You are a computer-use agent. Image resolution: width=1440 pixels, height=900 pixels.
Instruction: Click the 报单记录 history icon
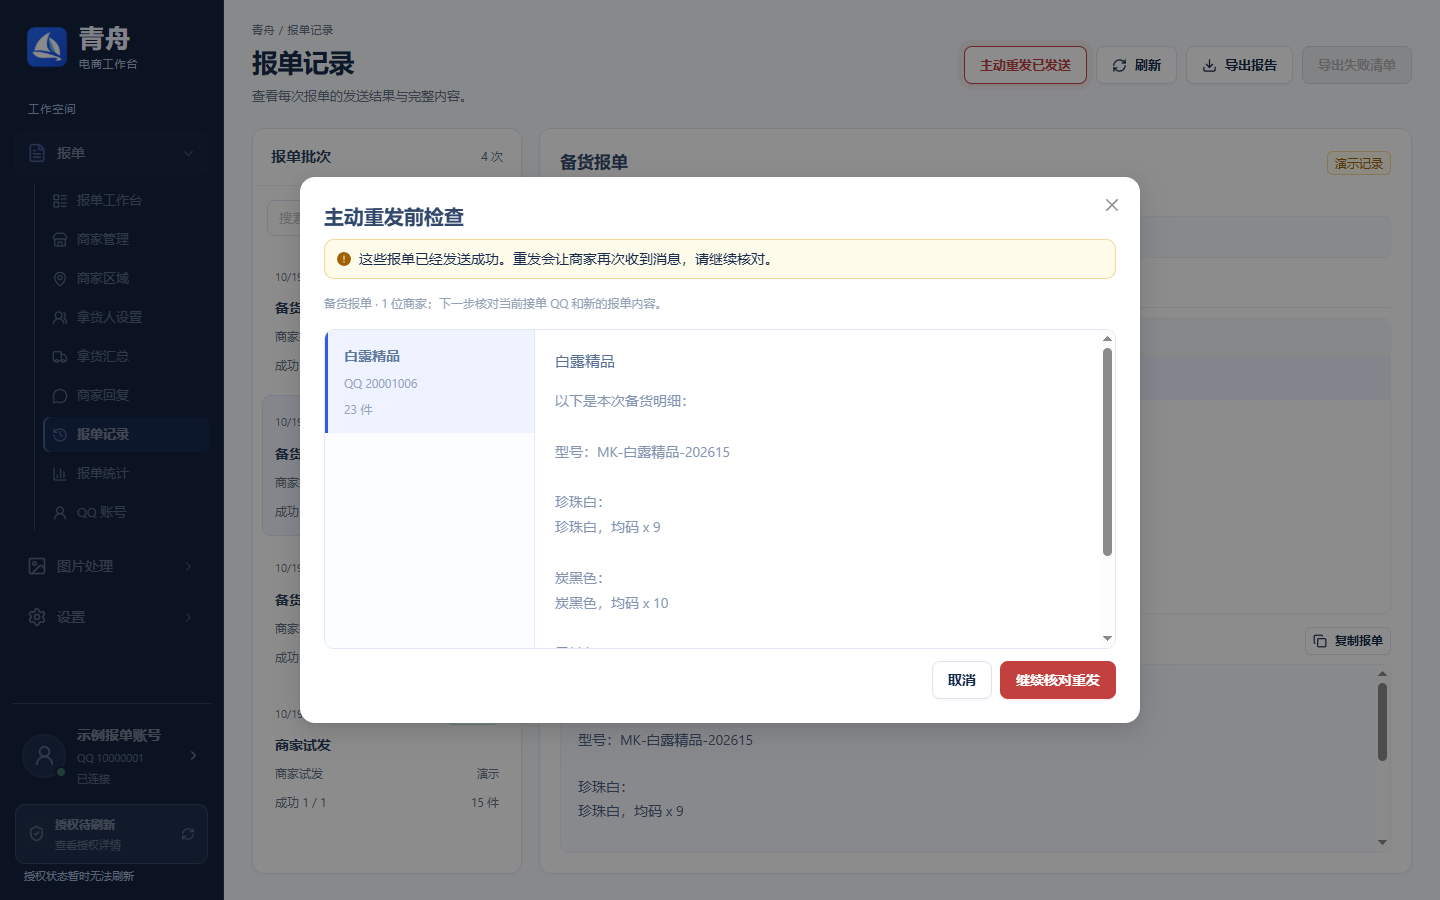click(60, 434)
